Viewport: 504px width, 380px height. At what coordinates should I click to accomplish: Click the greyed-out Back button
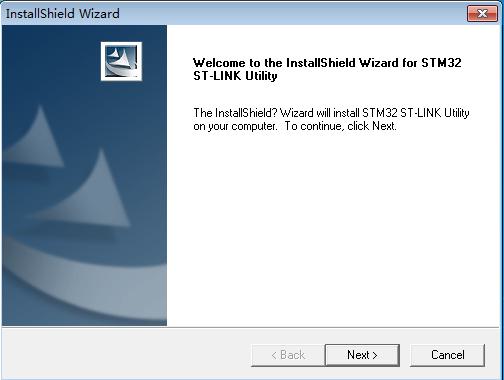288,355
